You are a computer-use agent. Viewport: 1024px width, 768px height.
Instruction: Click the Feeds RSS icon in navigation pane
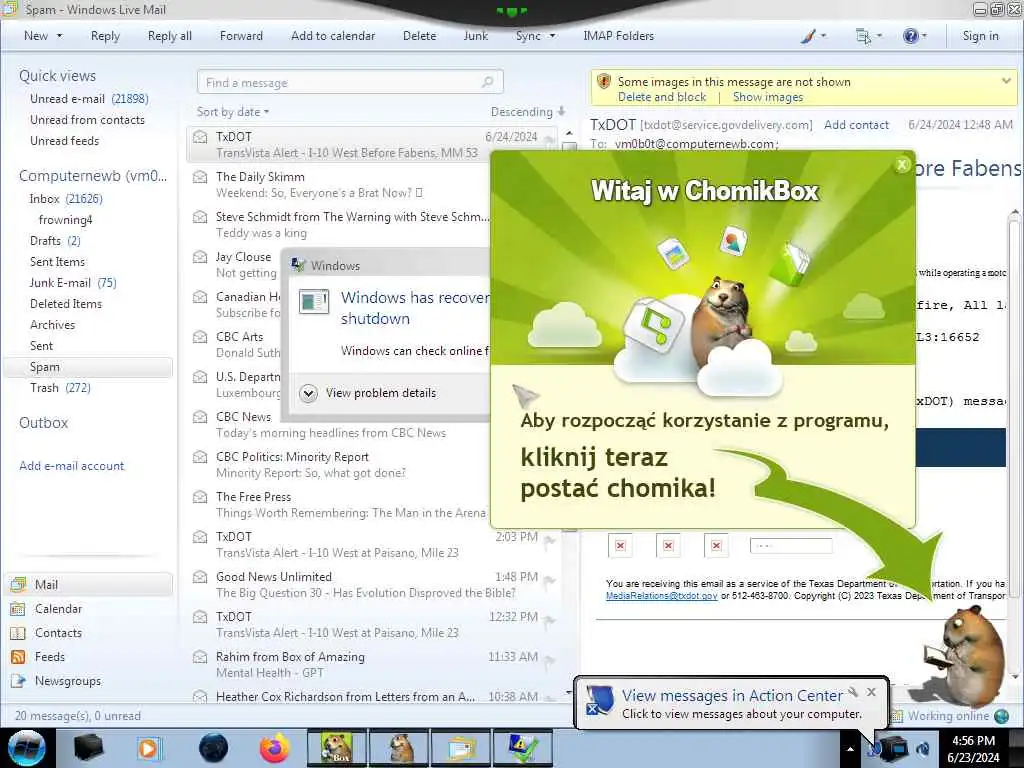(x=18, y=657)
